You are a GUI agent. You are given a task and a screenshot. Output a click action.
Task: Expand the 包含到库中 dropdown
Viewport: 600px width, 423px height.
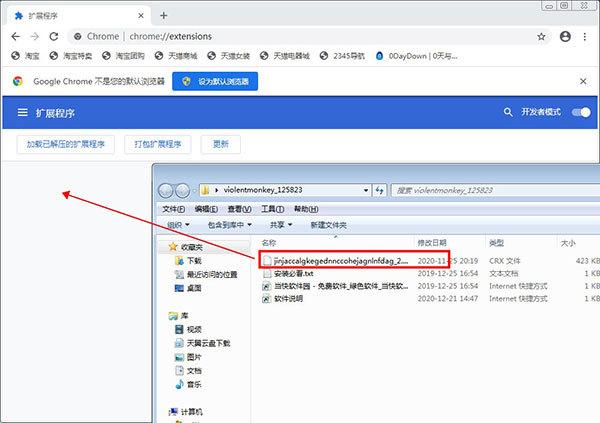(x=230, y=225)
